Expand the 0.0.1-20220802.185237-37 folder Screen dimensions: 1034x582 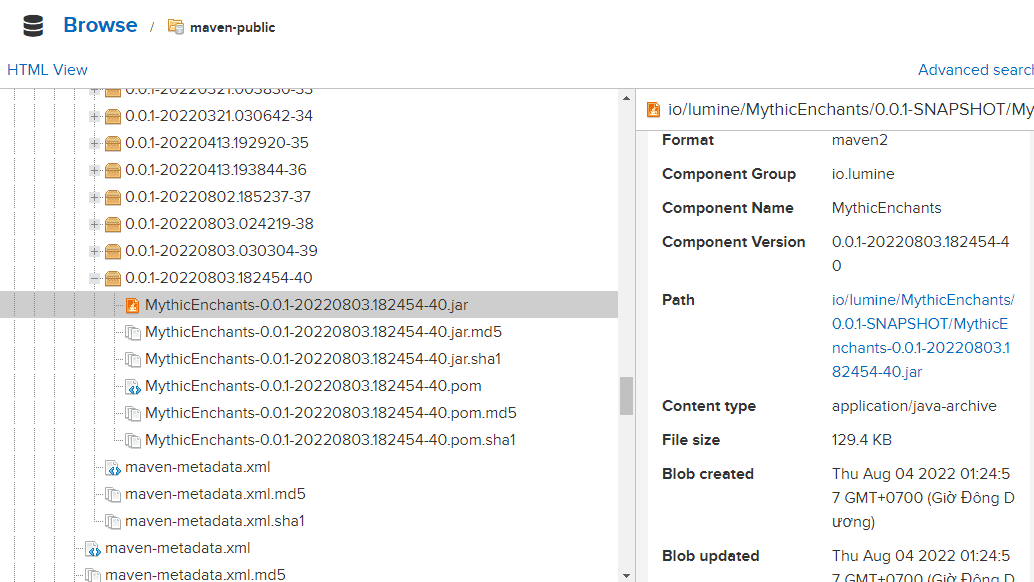(x=95, y=197)
